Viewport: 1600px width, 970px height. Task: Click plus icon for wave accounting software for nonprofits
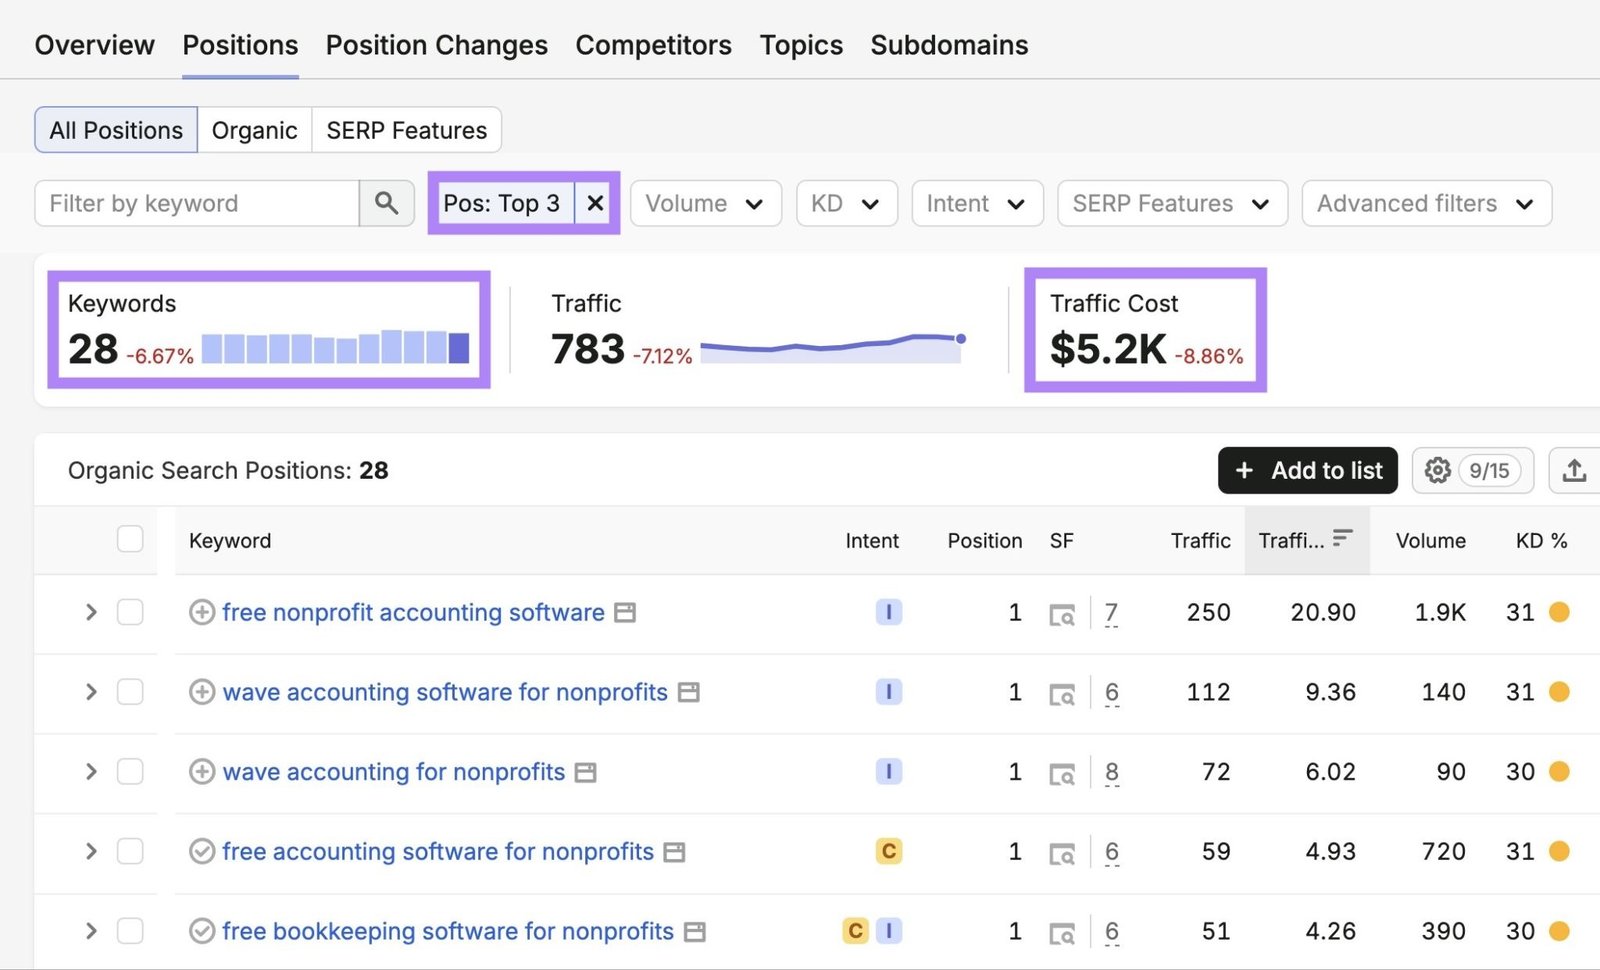pyautogui.click(x=202, y=692)
